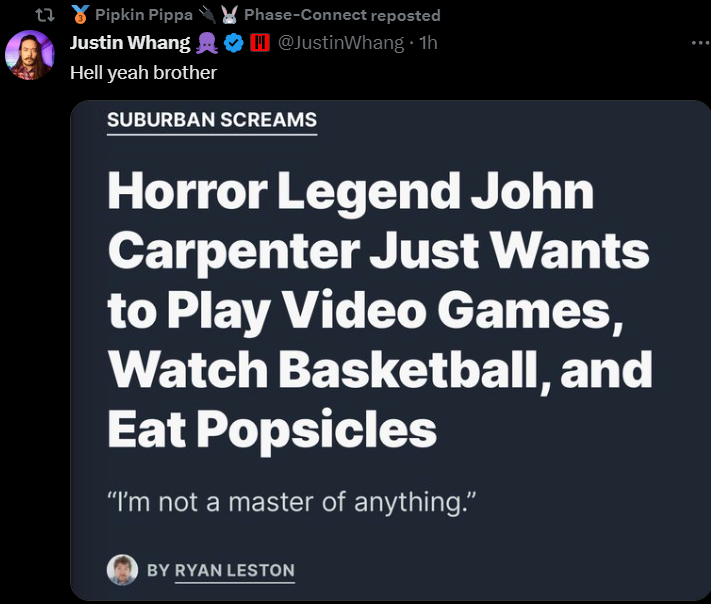Click the "Hell yeah brother" tweet text
711x604 pixels.
pyautogui.click(x=143, y=73)
